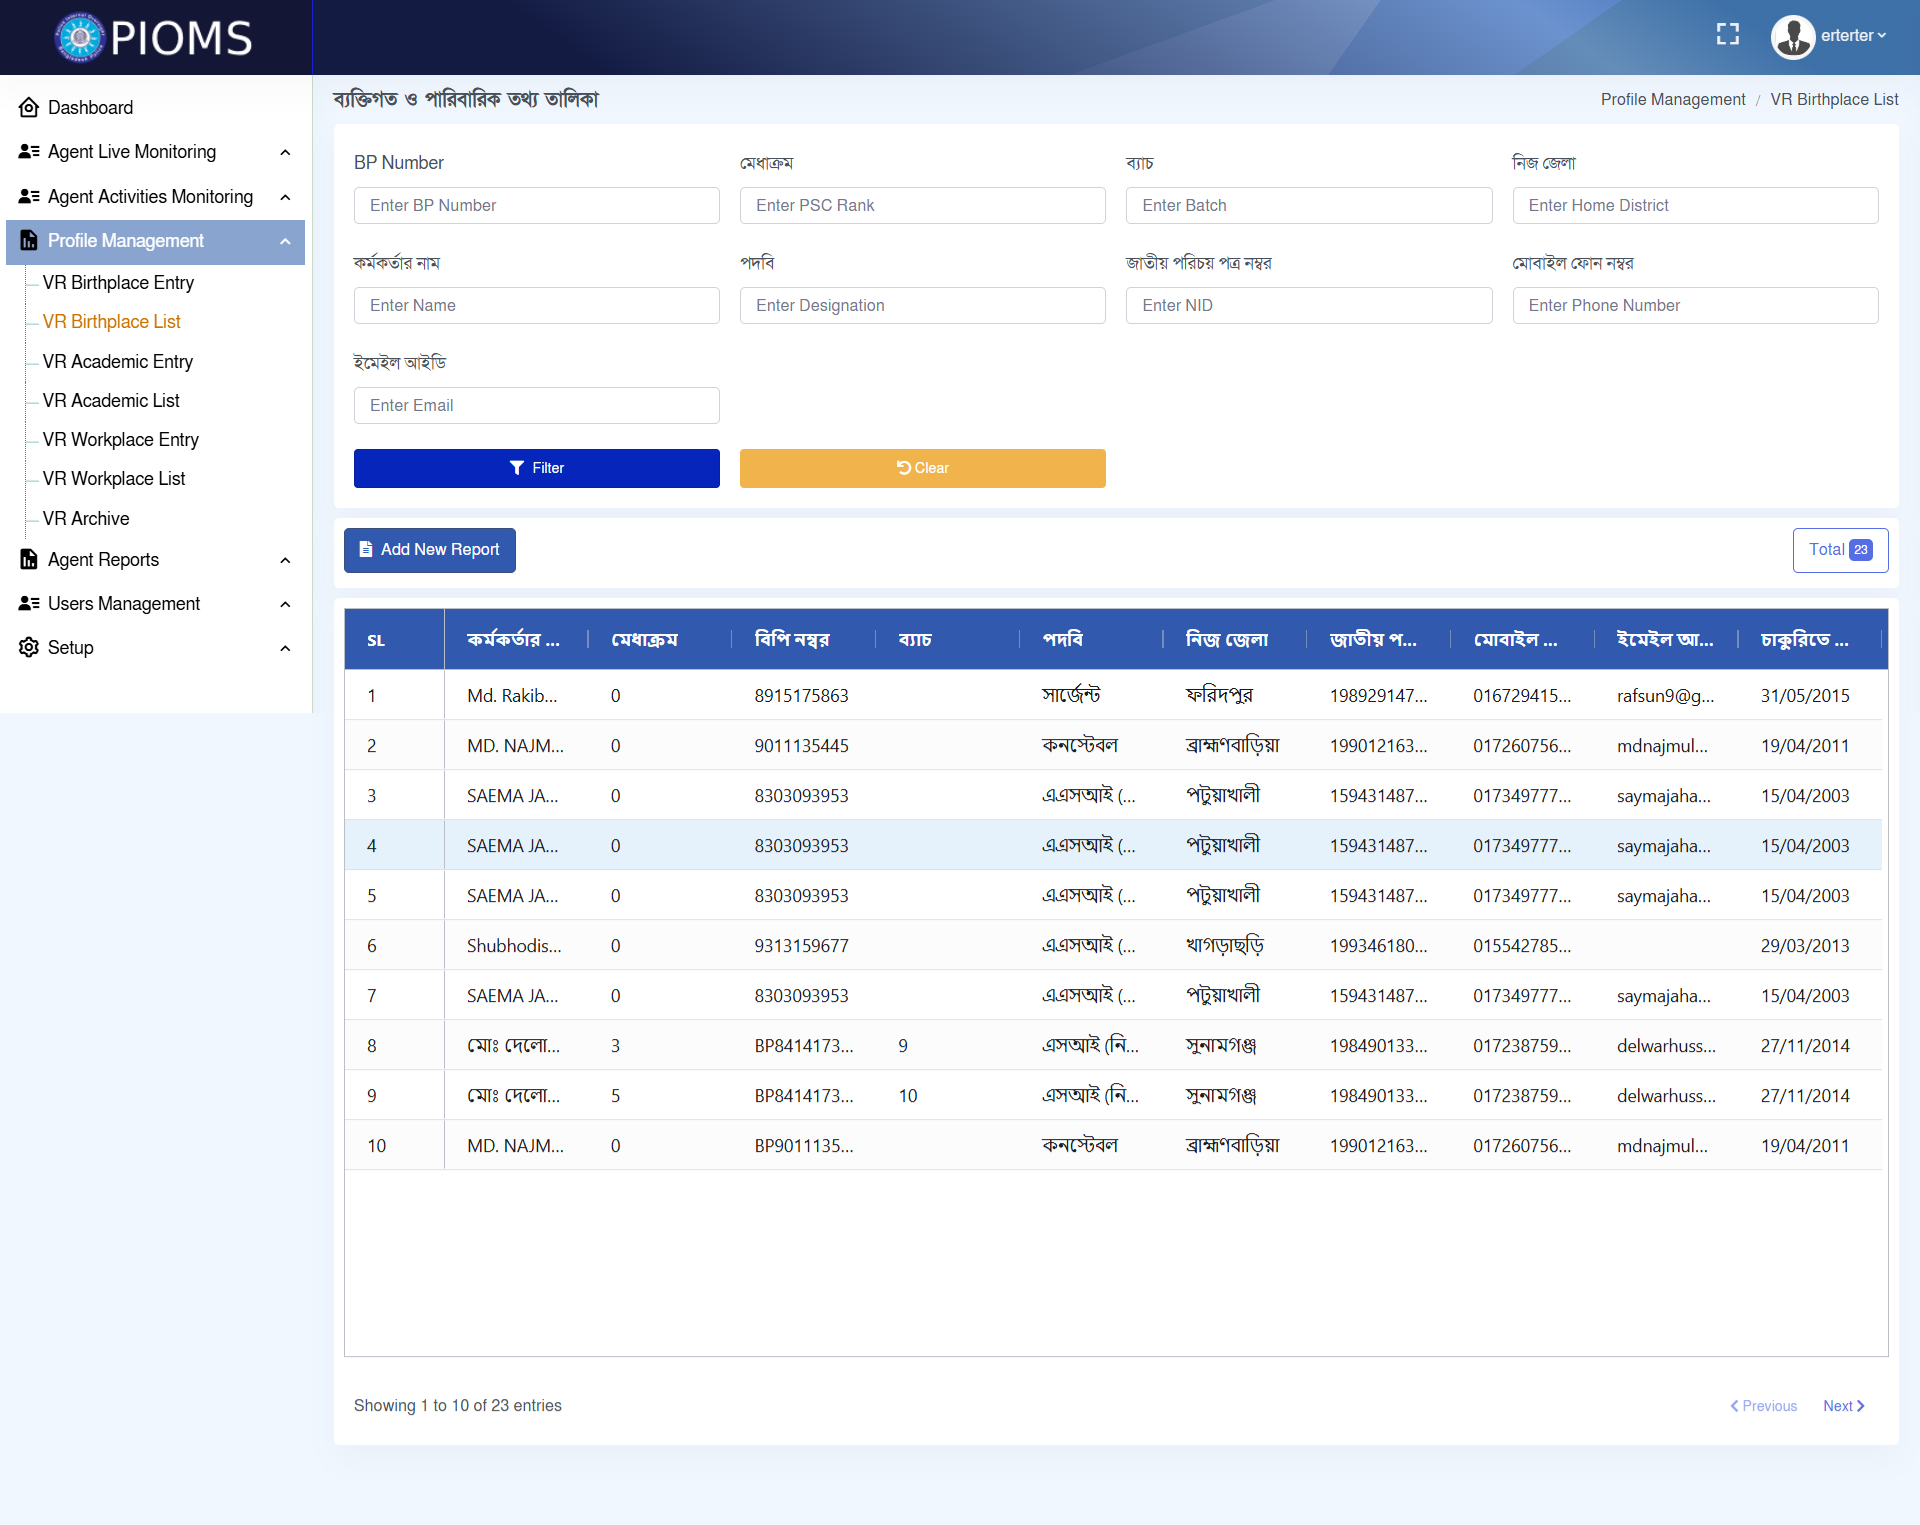Focus the Enter BP Number field
1920x1525 pixels.
(536, 206)
